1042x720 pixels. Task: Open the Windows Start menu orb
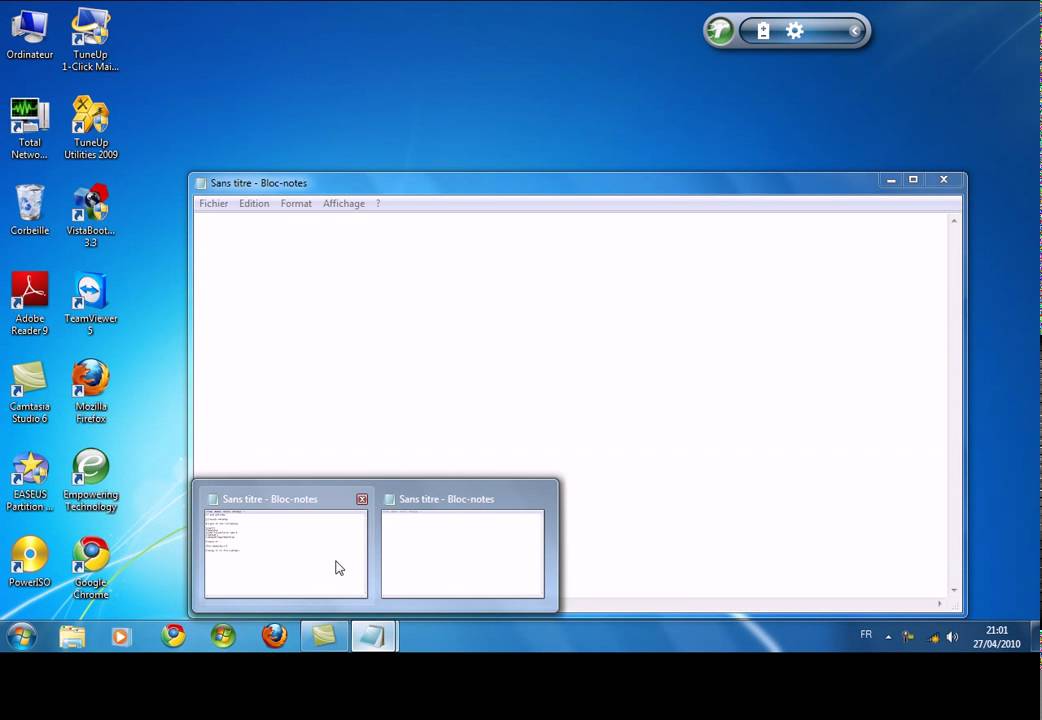[x=22, y=636]
